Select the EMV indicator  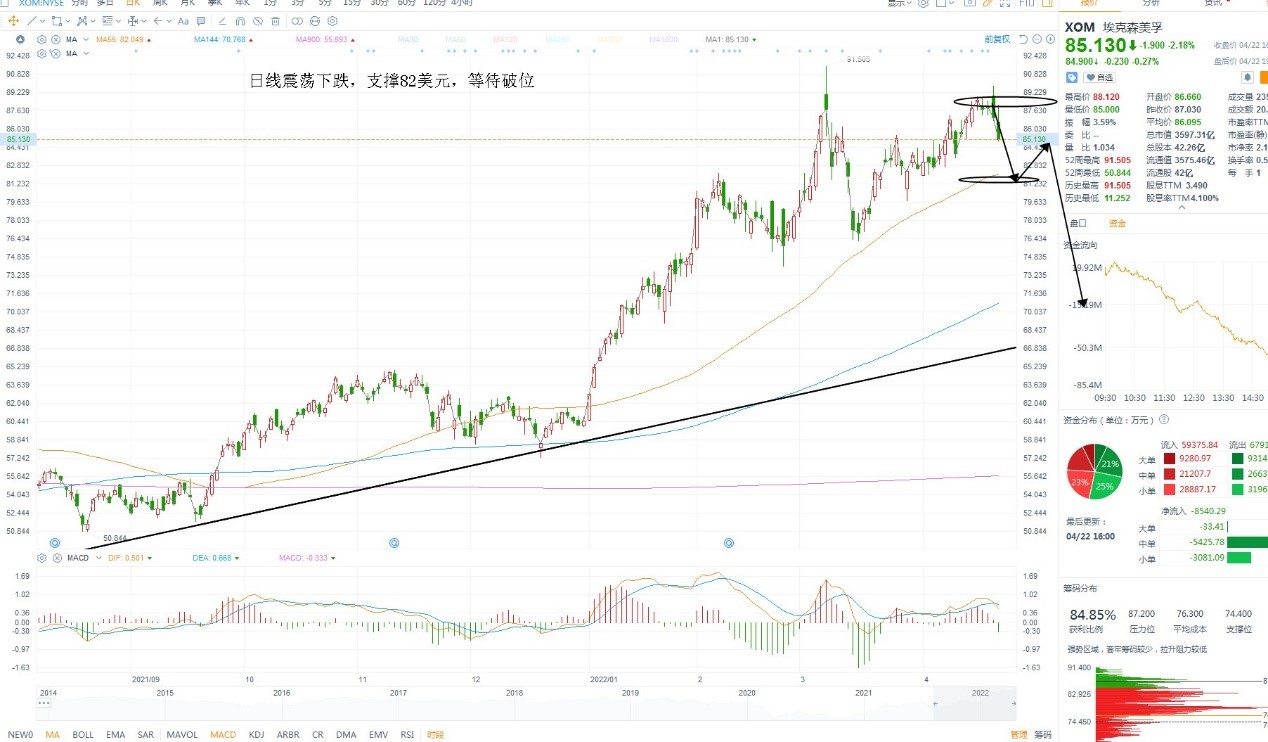point(378,734)
